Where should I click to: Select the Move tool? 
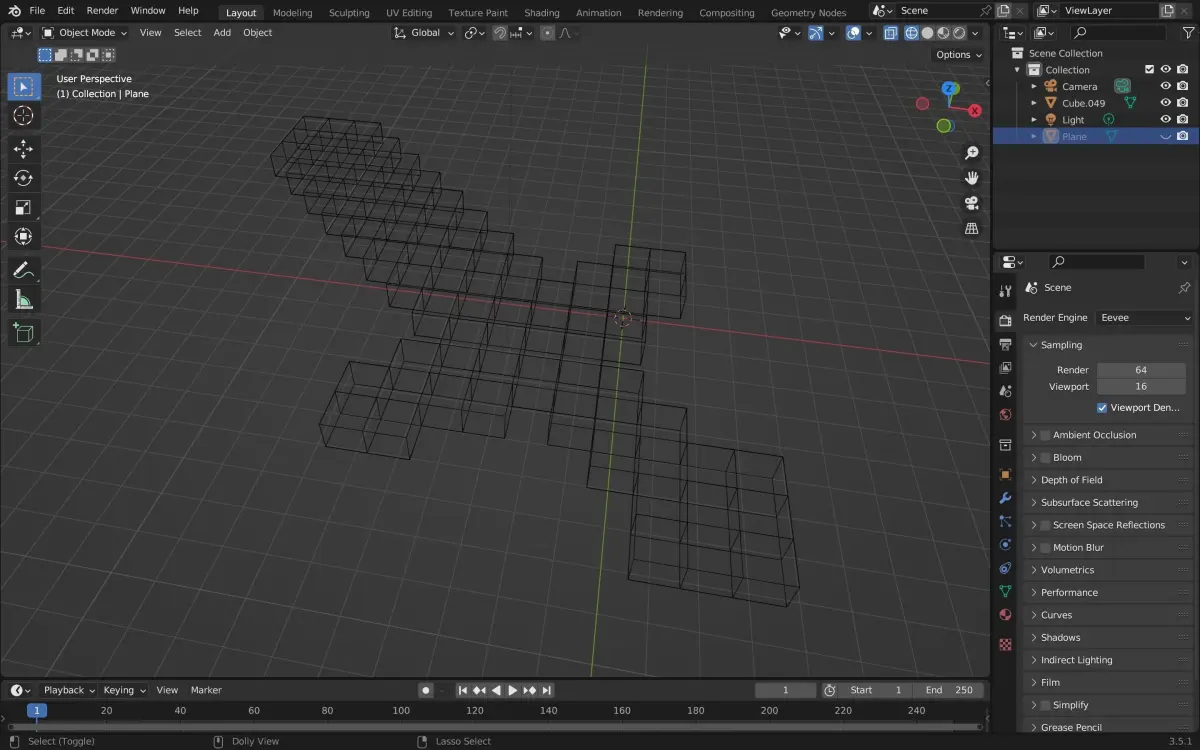(x=23, y=149)
